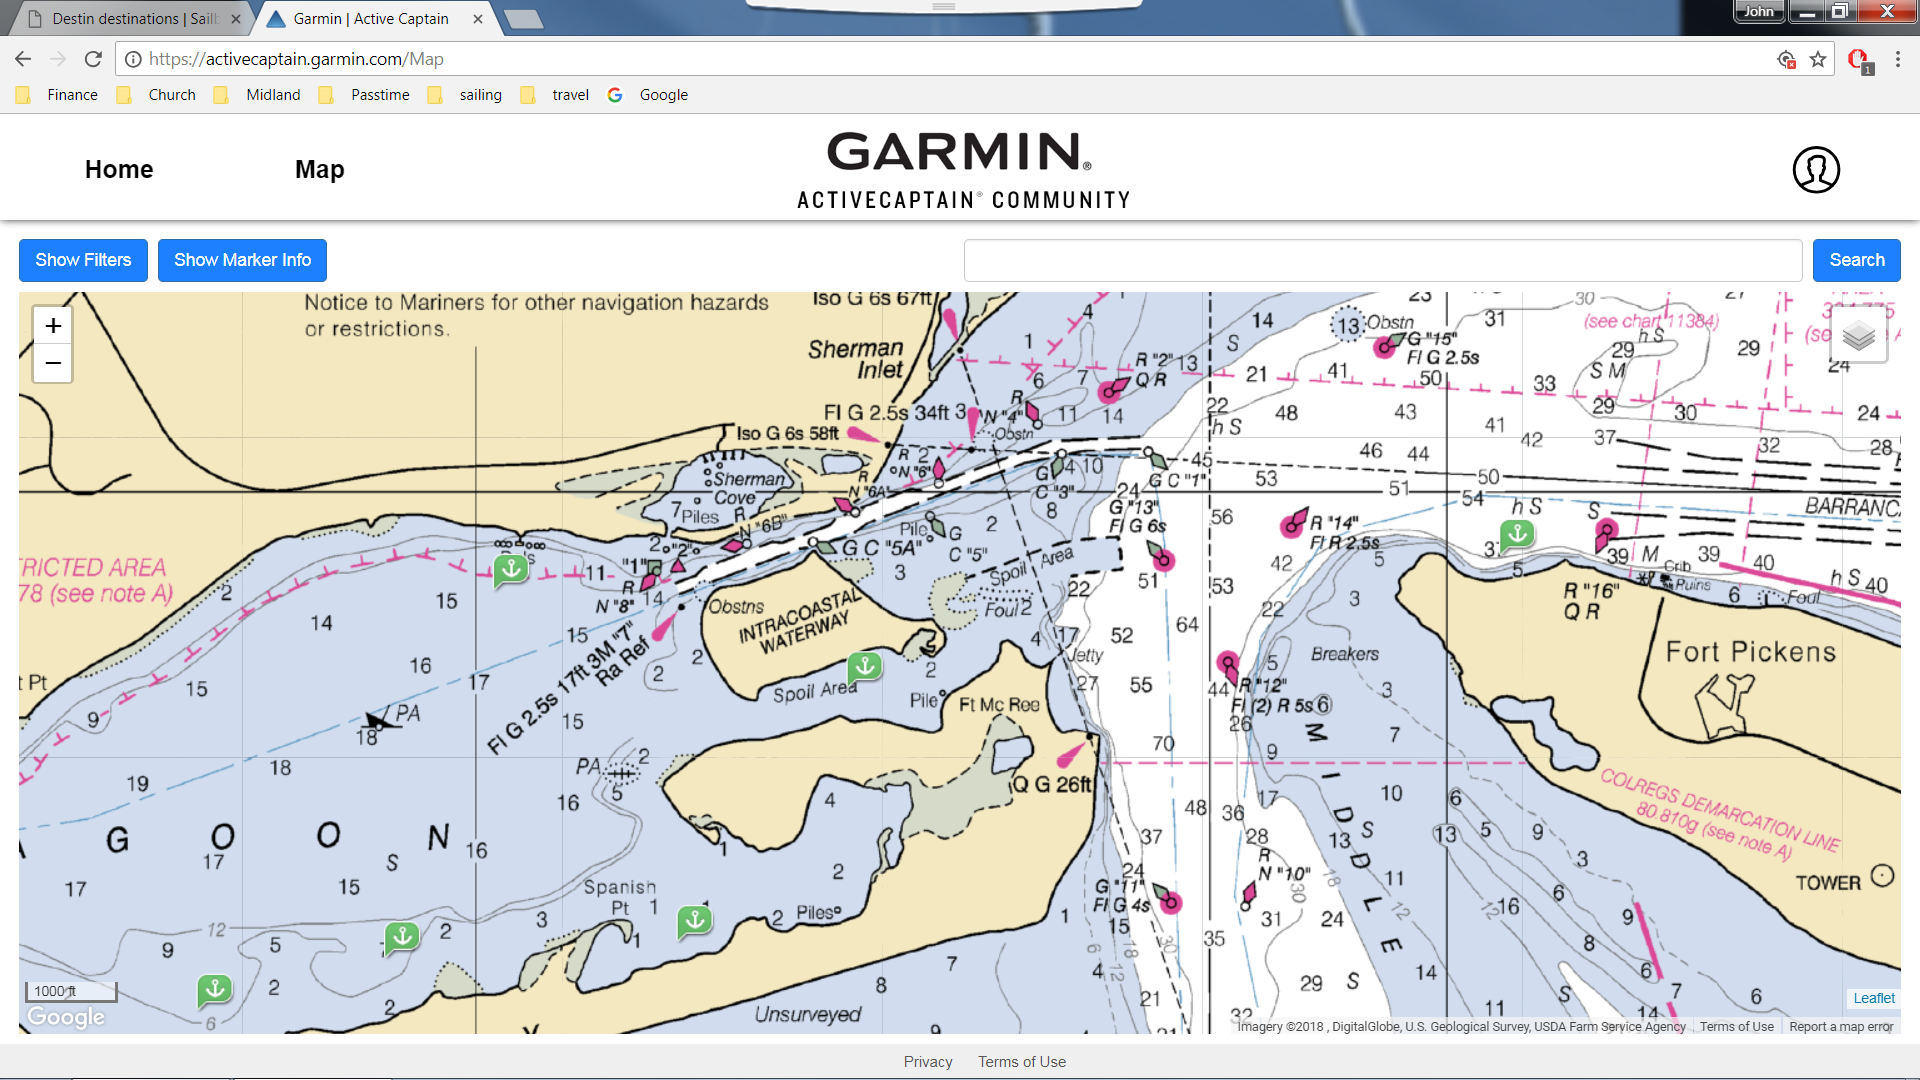Open the user profile icon

(1816, 170)
